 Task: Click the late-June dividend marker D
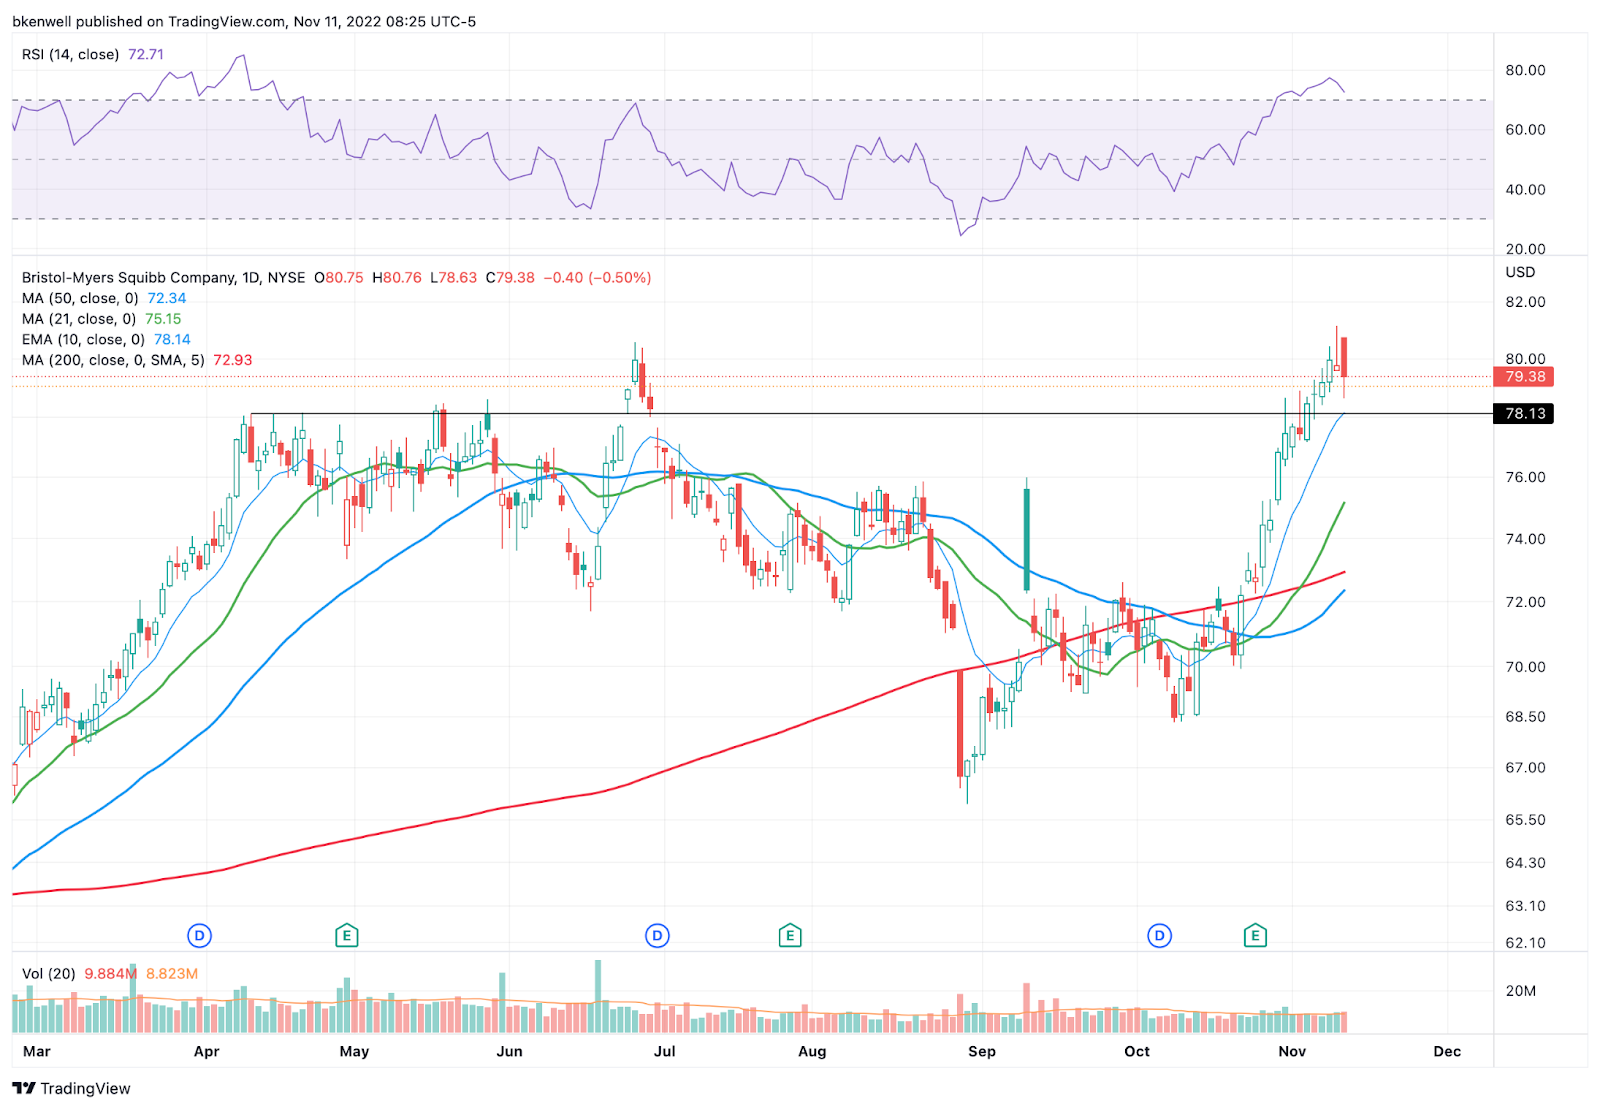point(657,936)
